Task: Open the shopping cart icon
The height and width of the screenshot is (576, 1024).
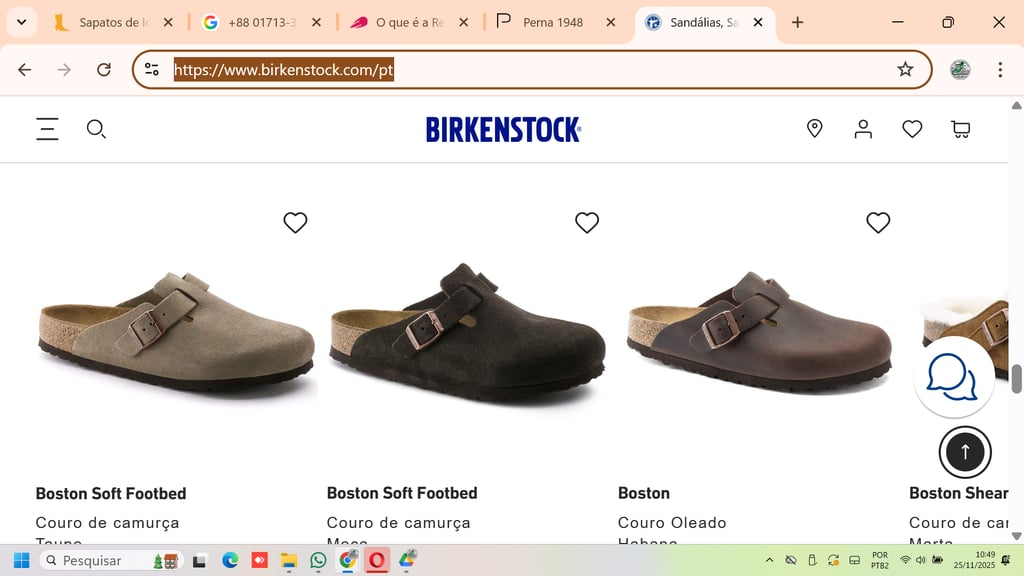Action: (x=961, y=129)
